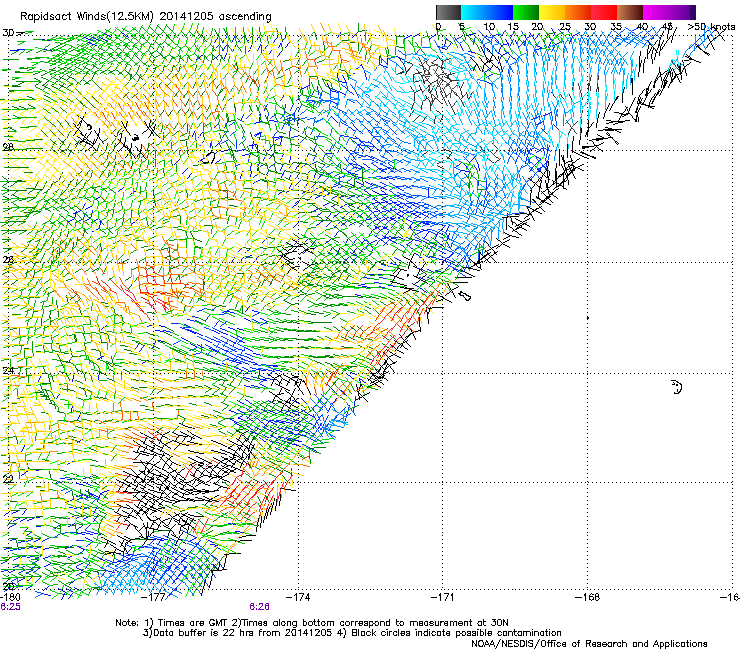This screenshot has height=650, width=740.
Task: Click the date text '20141205 ascending'
Action: click(x=215, y=17)
